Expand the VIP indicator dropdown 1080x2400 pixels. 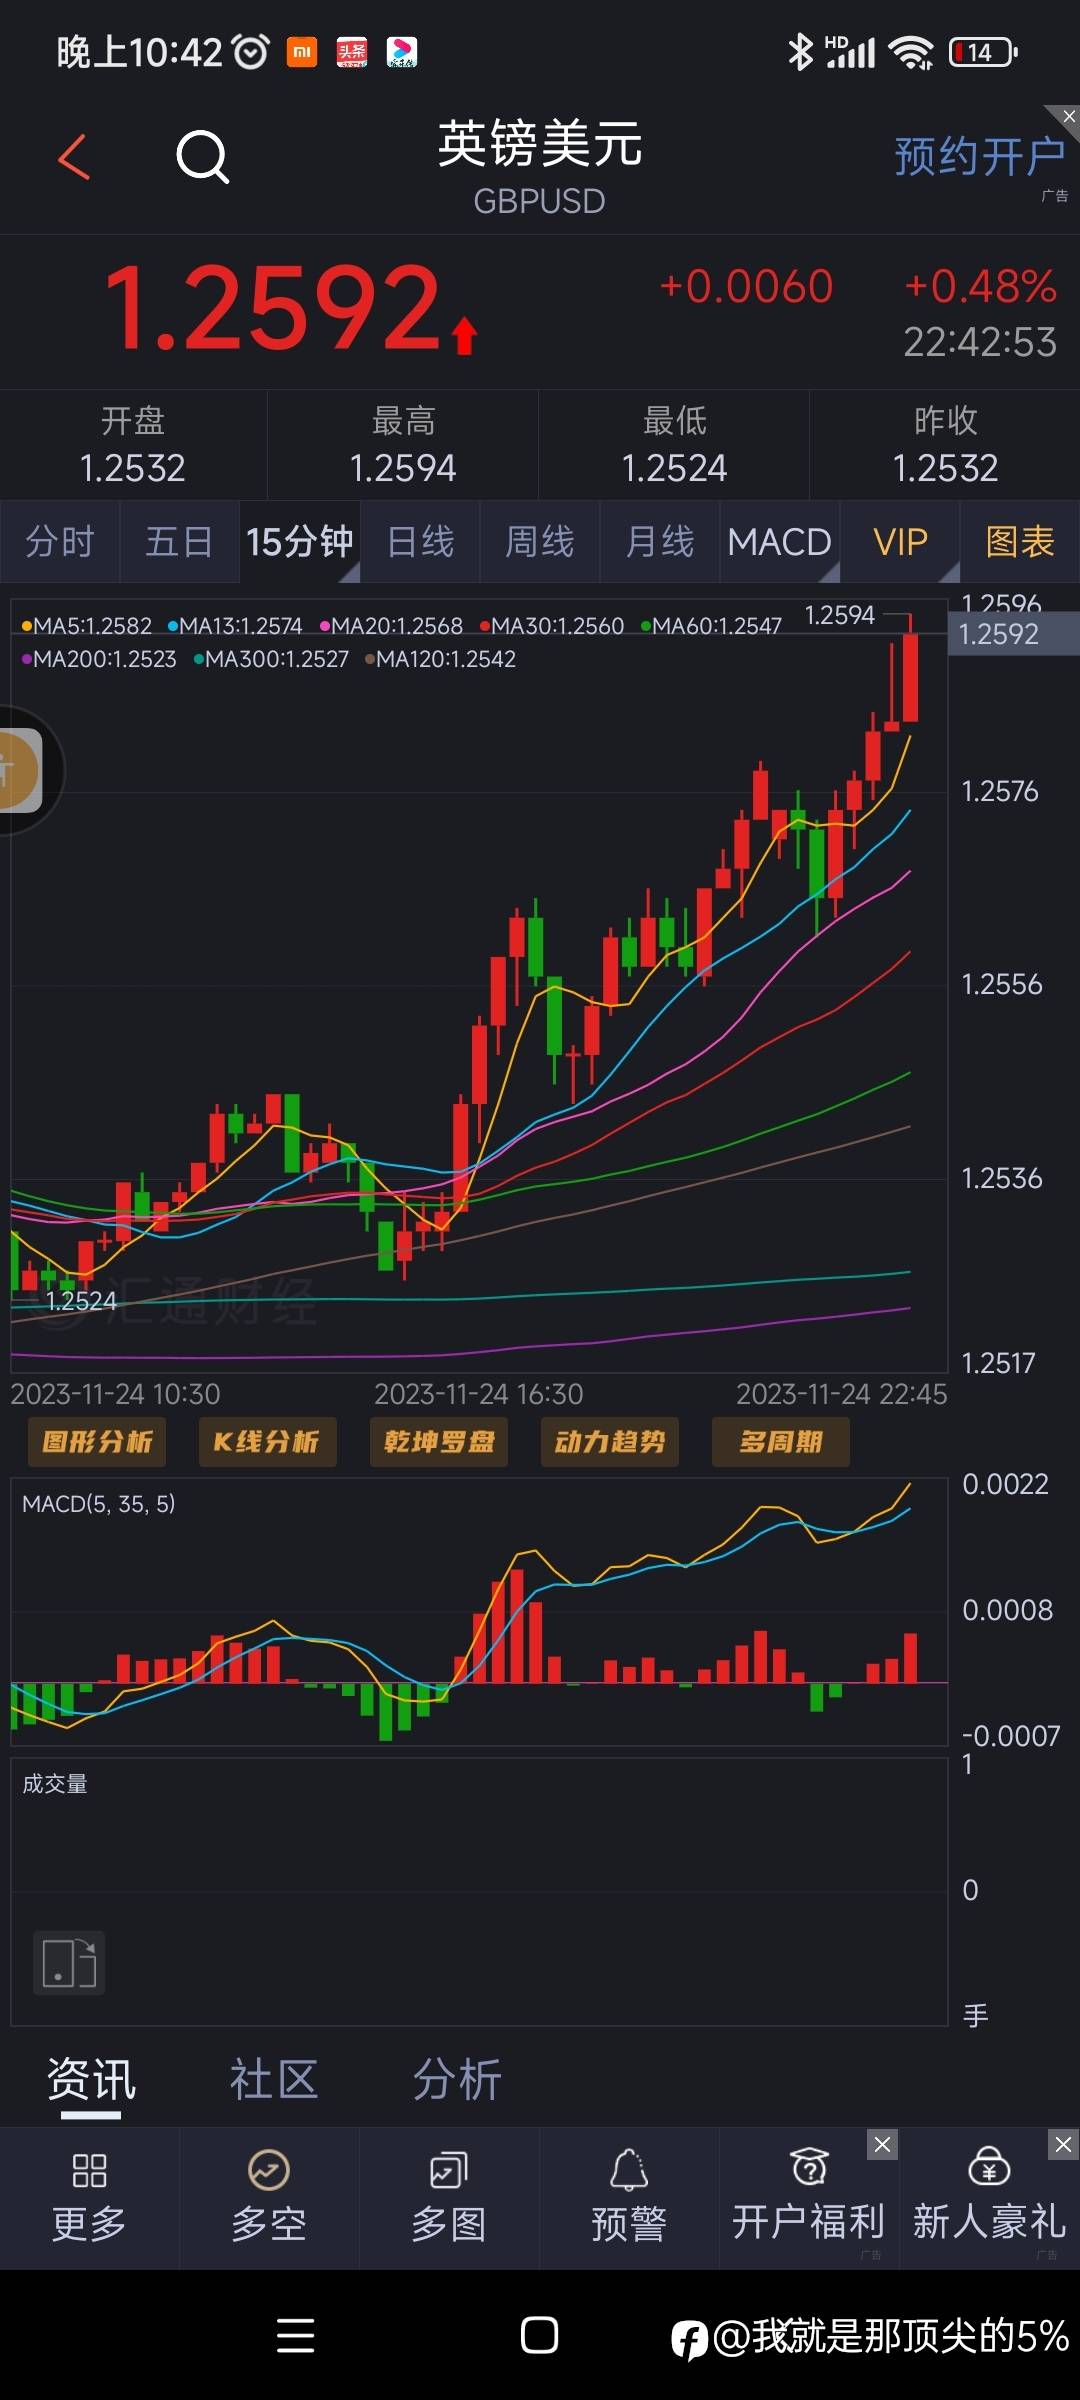point(900,542)
